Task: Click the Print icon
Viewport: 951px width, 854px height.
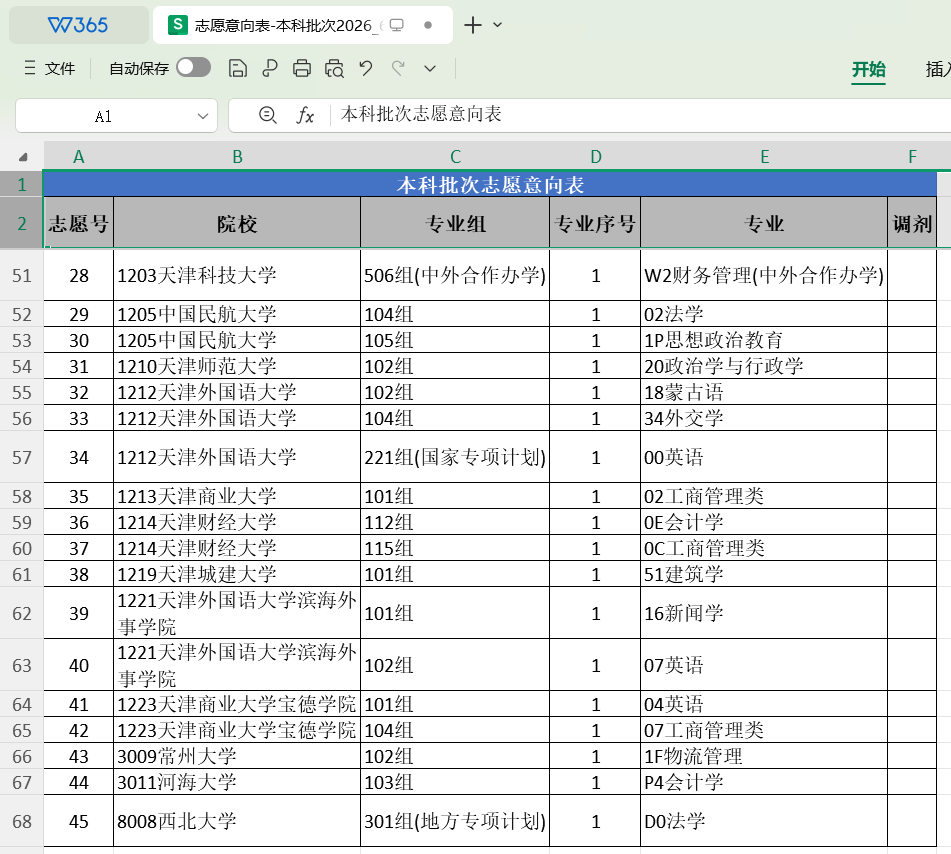Action: tap(301, 69)
